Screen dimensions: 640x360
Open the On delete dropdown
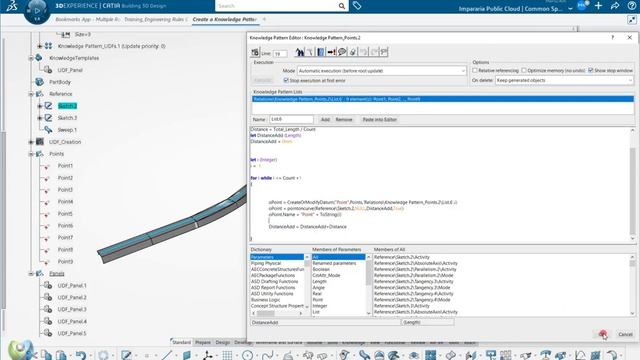click(x=564, y=80)
